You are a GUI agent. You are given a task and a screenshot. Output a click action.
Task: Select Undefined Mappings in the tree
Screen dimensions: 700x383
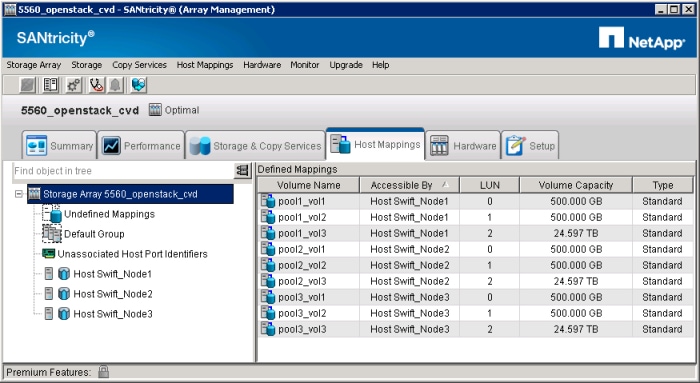[x=109, y=214]
